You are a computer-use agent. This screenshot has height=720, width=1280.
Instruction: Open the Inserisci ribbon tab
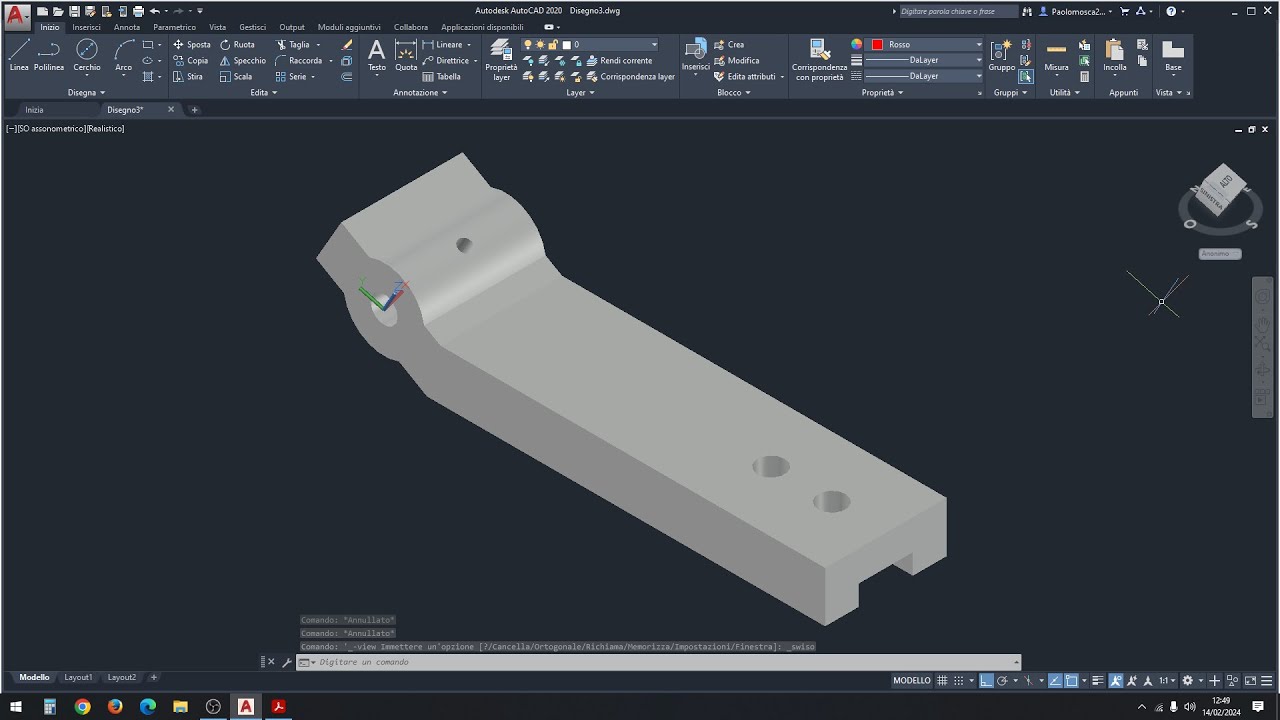click(x=86, y=27)
